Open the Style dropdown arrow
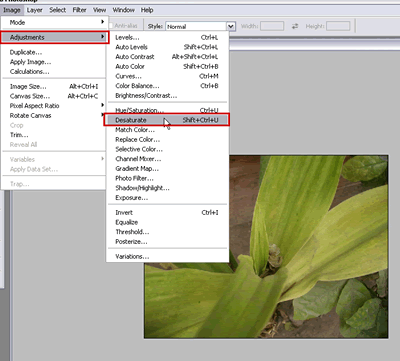Image resolution: width=400 pixels, height=361 pixels. coord(231,26)
